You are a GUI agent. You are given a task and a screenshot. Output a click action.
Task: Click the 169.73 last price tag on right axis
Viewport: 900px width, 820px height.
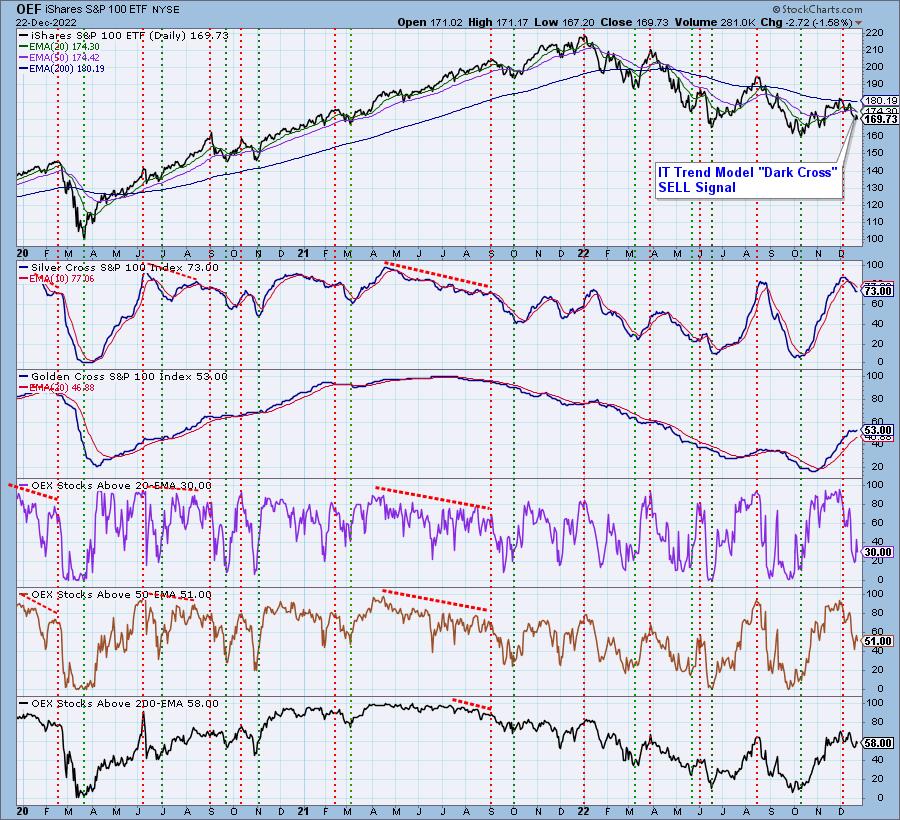coord(880,119)
